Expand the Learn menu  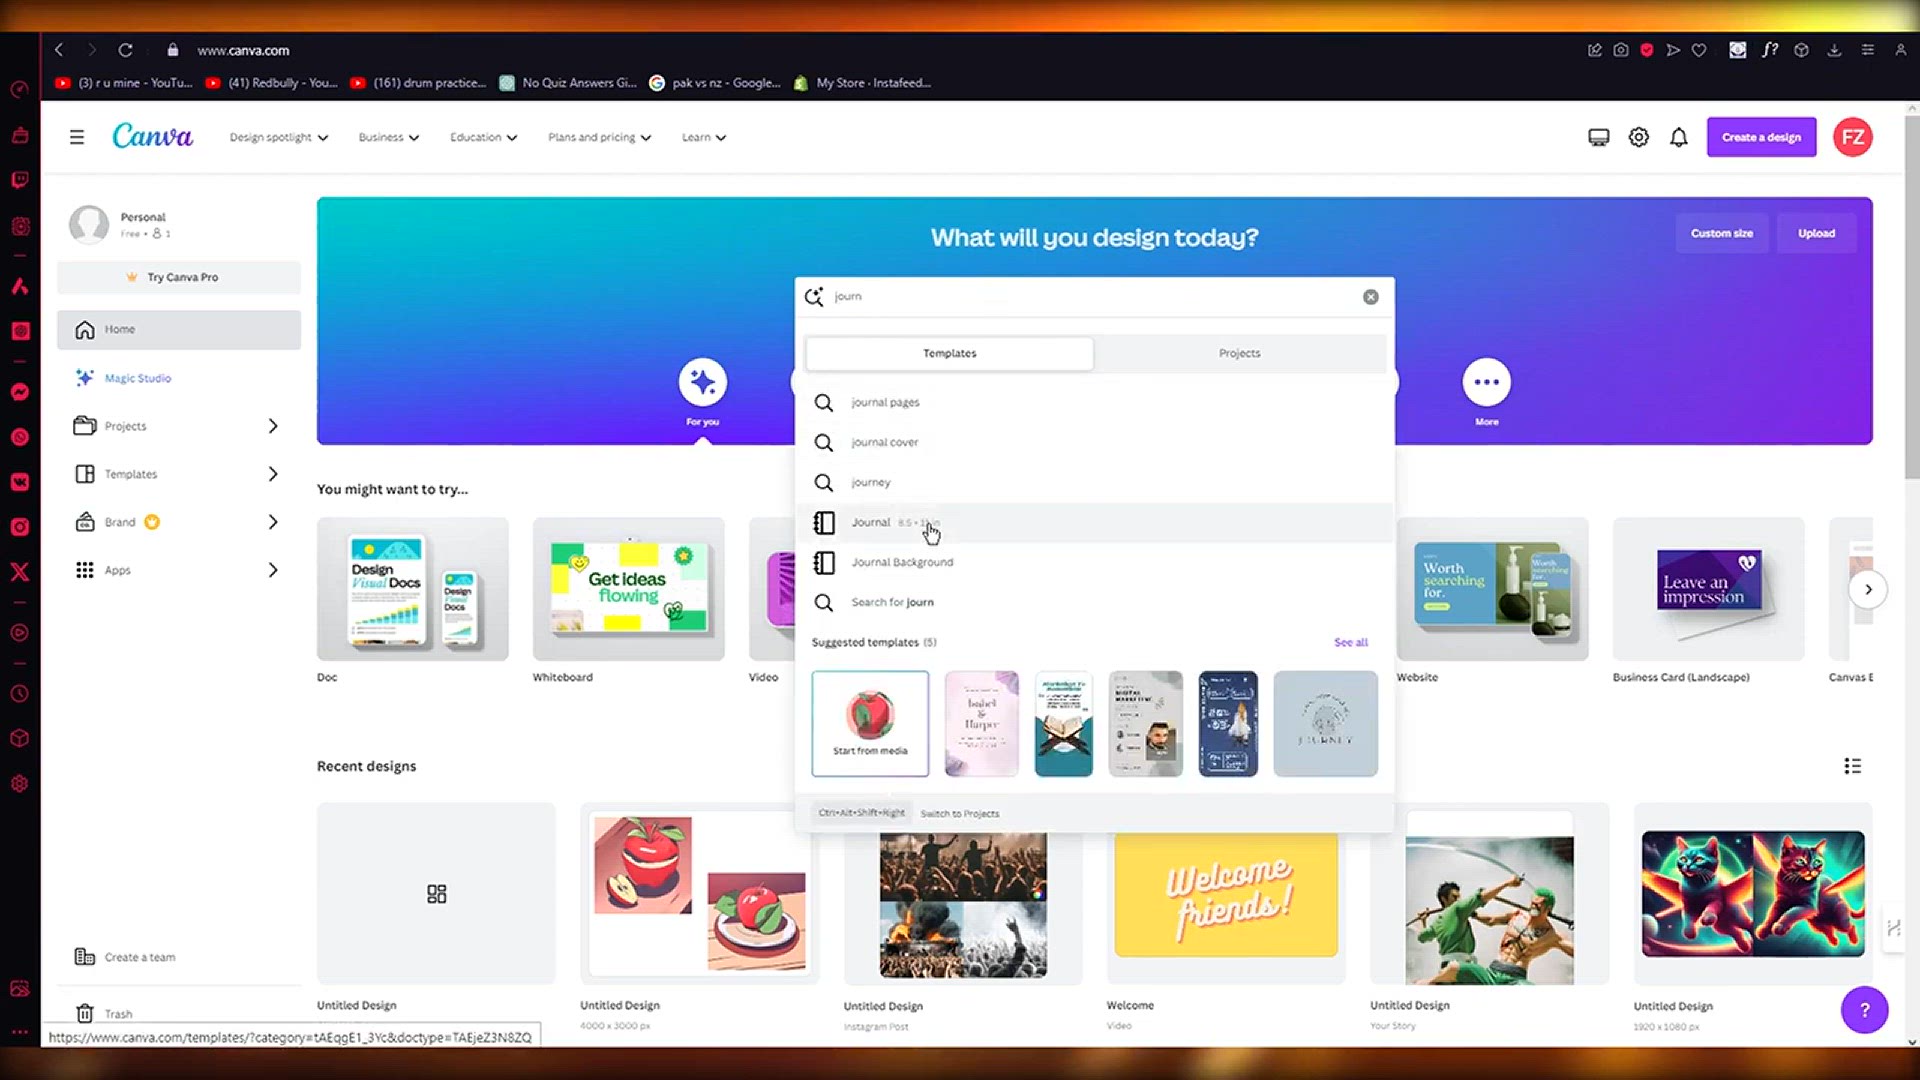(x=704, y=137)
